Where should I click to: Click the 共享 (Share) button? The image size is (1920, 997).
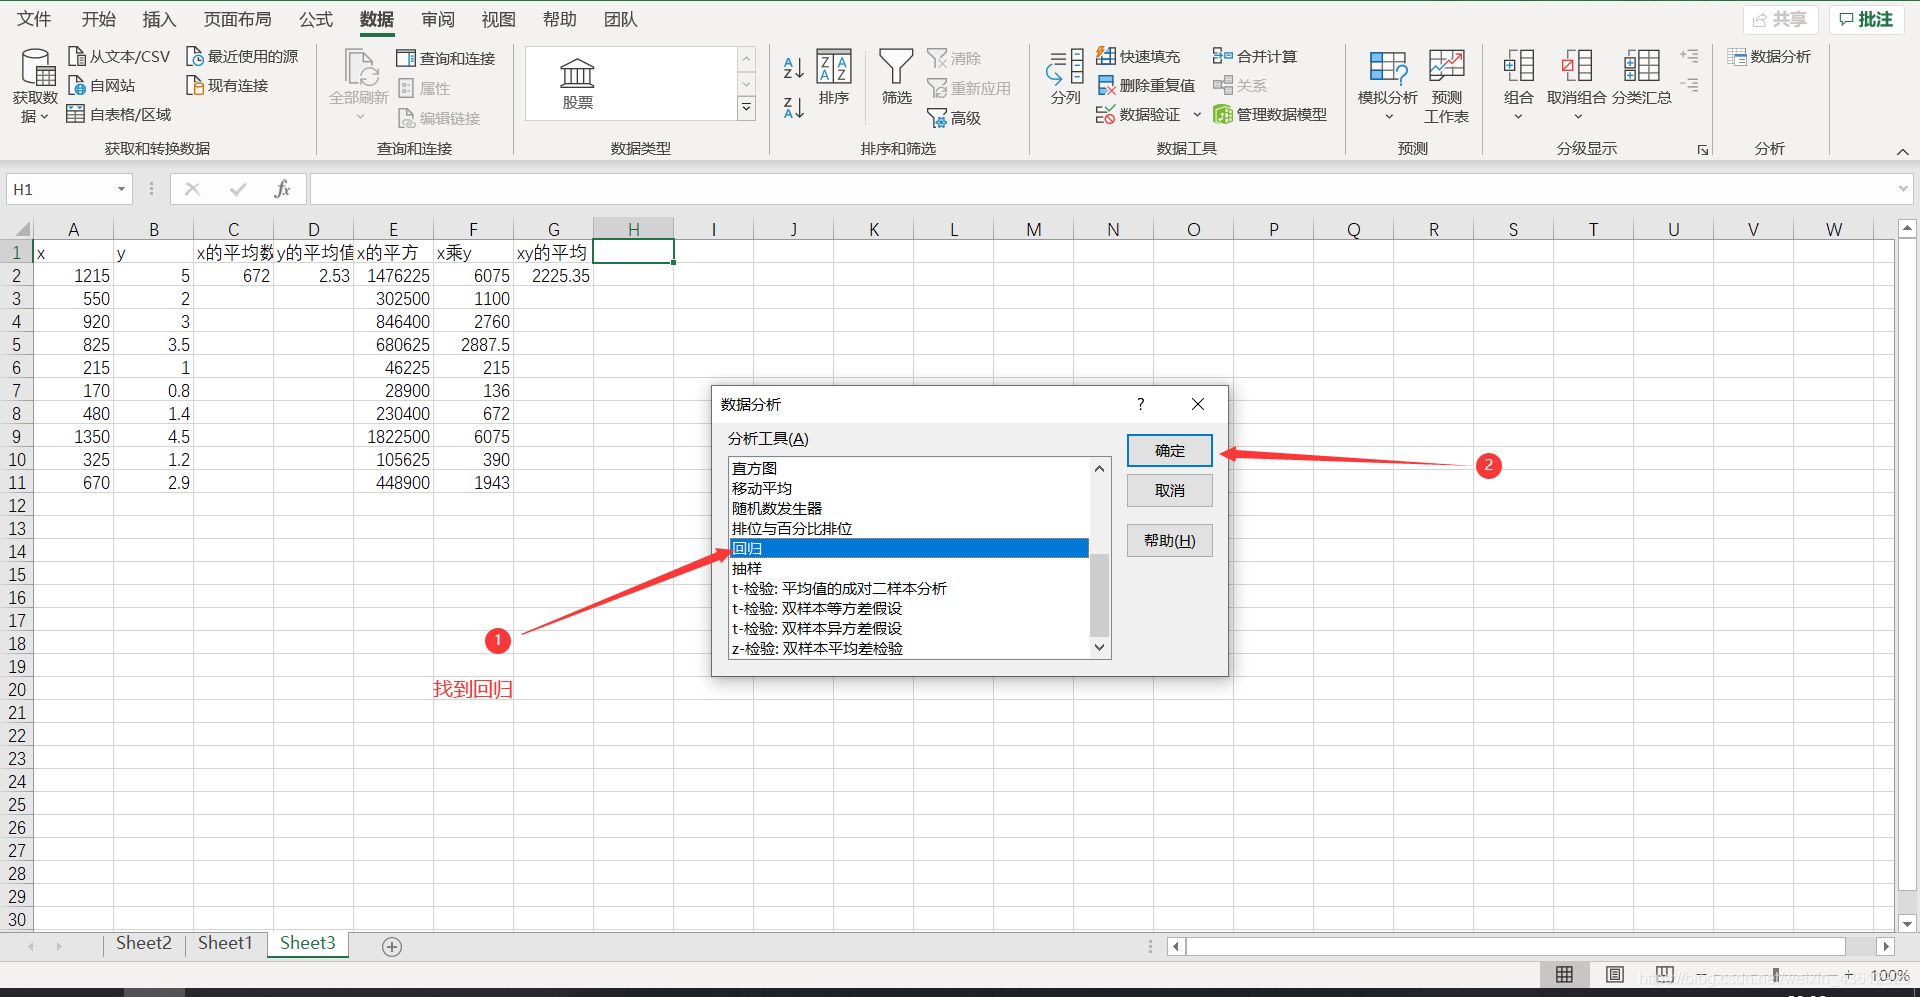(x=1780, y=19)
